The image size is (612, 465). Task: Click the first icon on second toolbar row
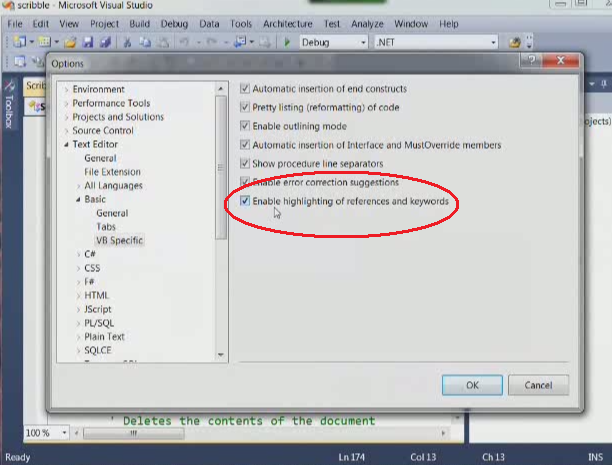tap(20, 61)
